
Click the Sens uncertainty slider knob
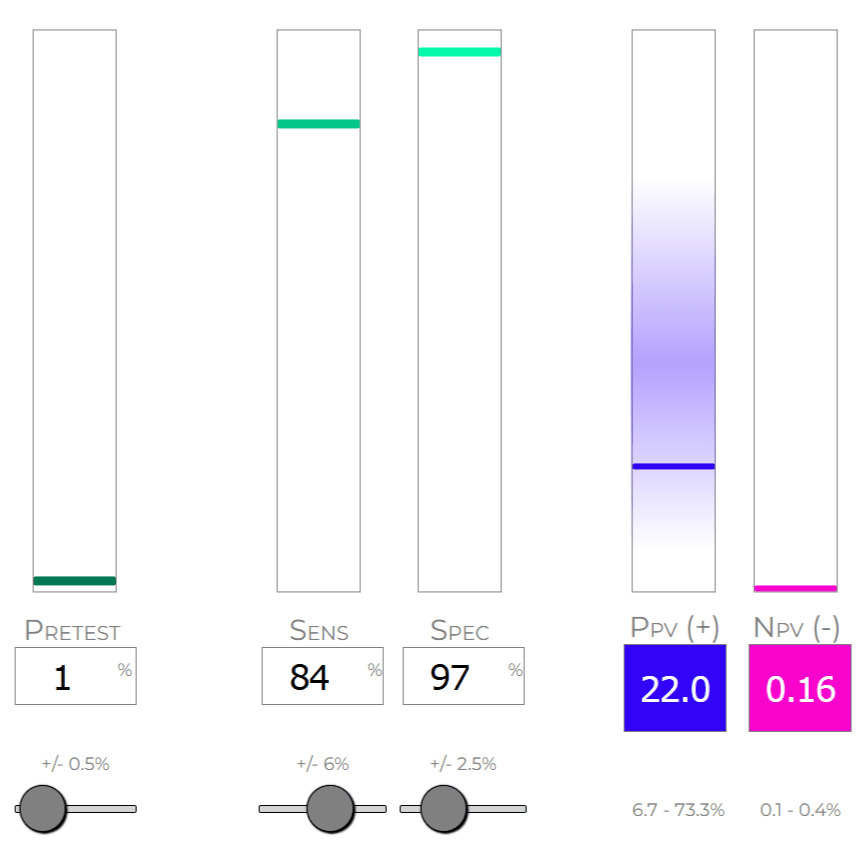coord(330,808)
